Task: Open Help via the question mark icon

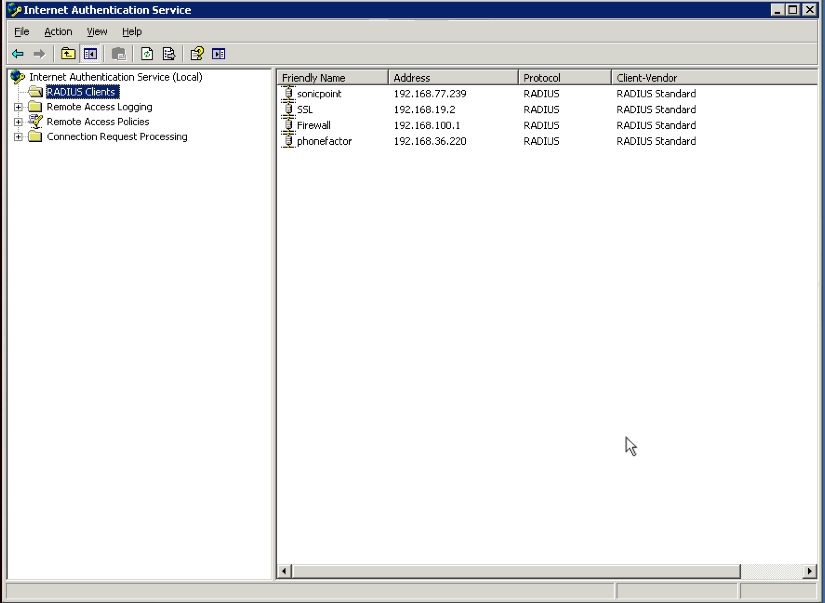Action: pyautogui.click(x=197, y=54)
